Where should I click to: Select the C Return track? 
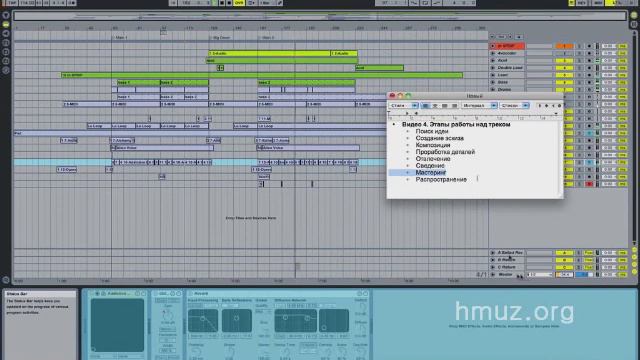507,267
